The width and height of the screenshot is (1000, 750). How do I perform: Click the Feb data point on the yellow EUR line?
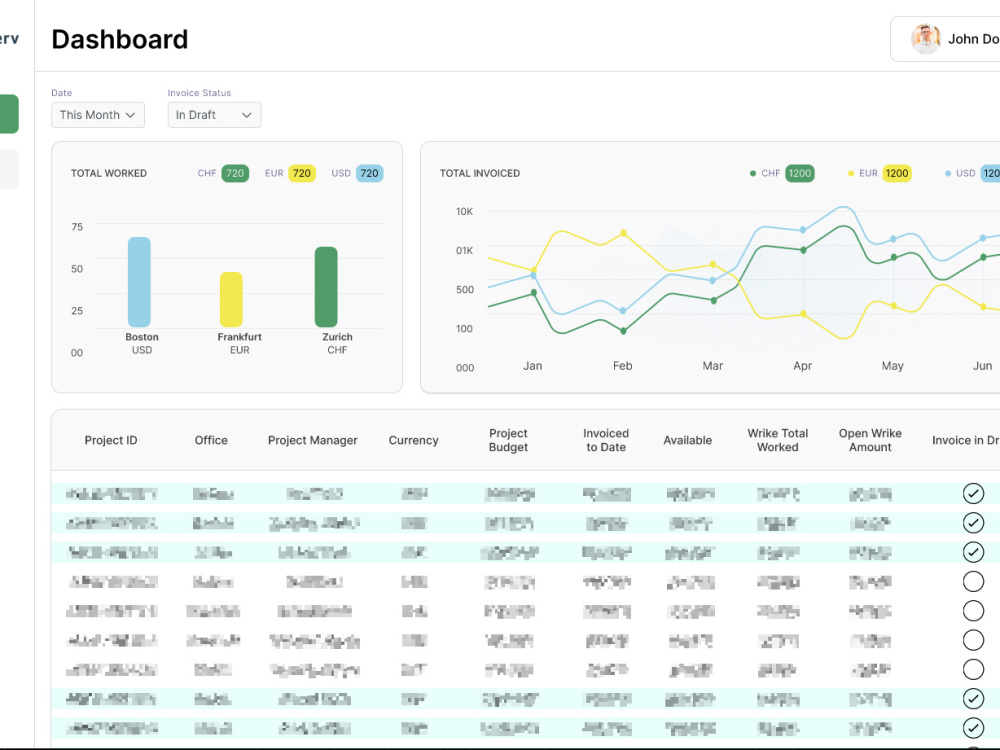click(623, 233)
